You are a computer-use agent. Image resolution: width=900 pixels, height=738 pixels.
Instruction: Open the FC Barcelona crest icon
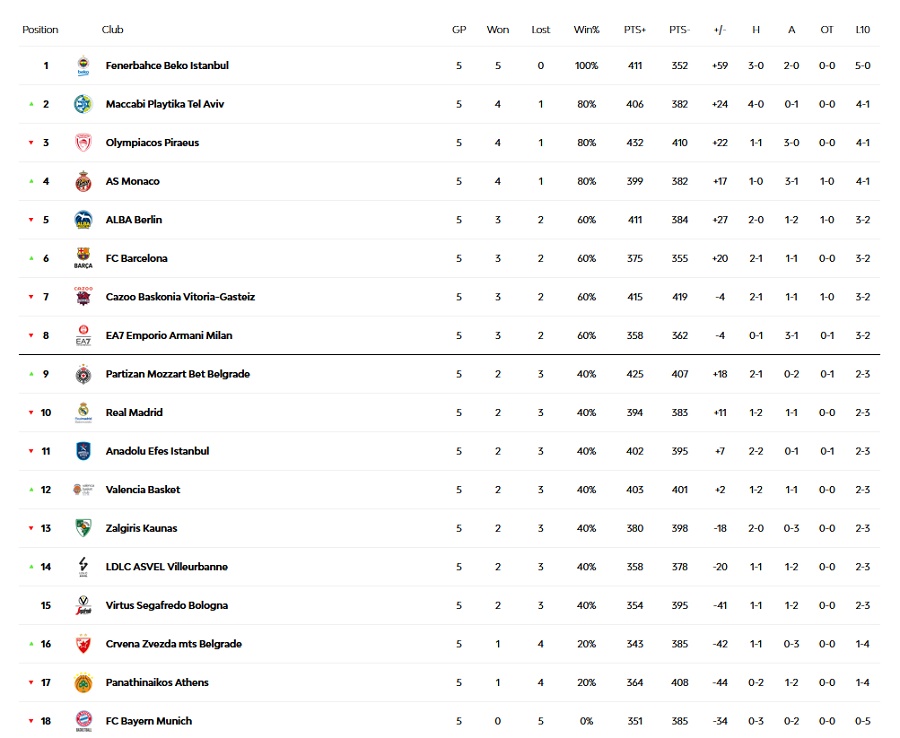[x=83, y=258]
